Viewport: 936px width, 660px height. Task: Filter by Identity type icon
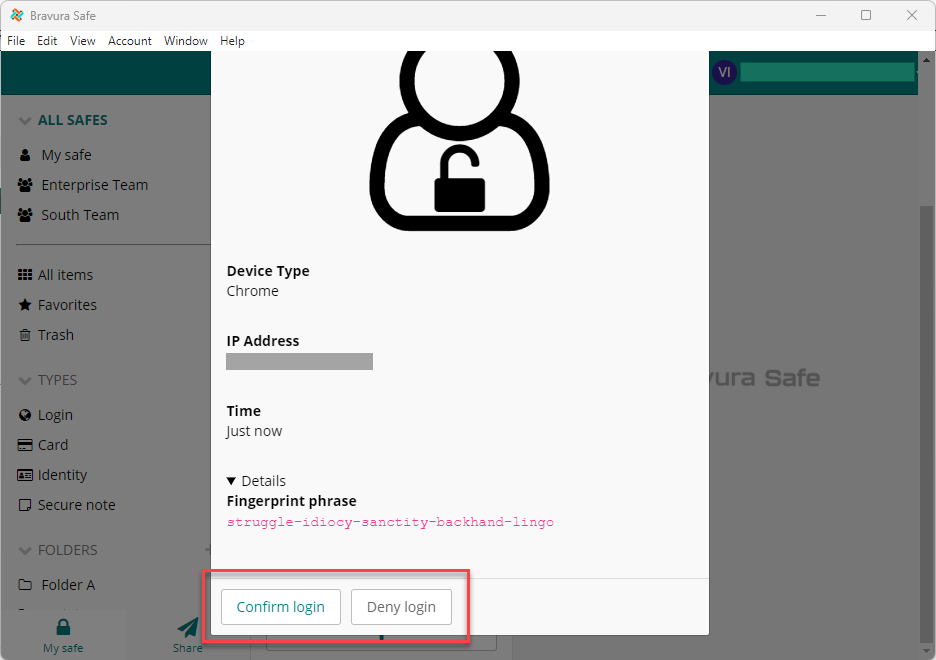point(26,475)
